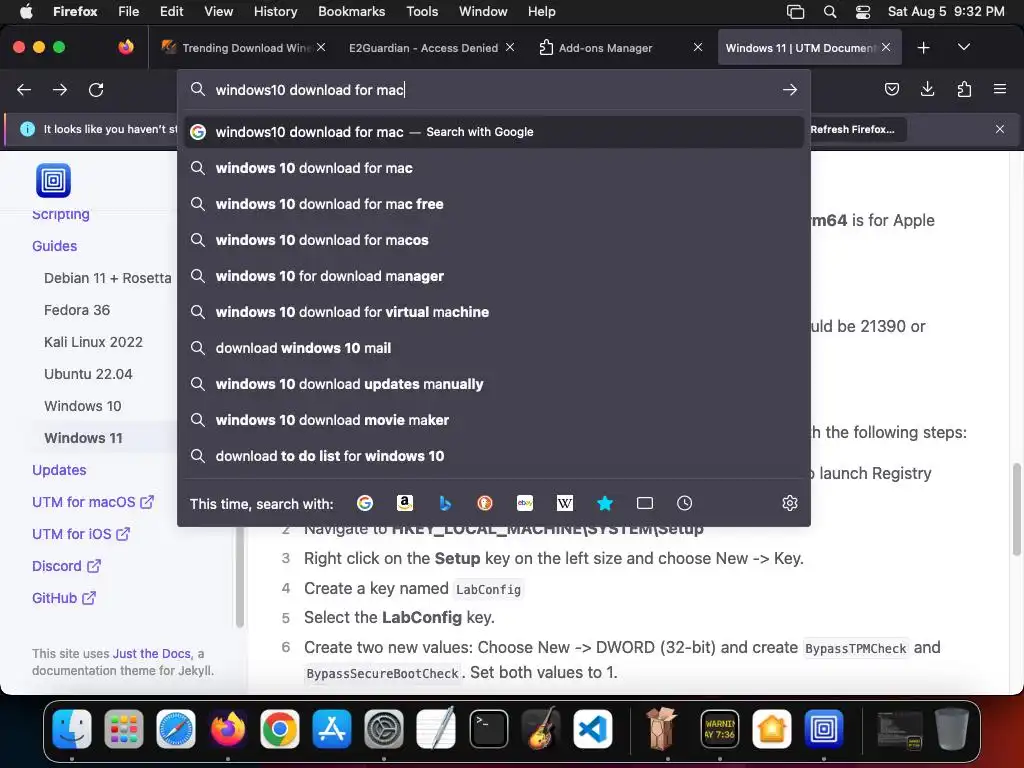Click the Firefox View icon in tab bar
The image size is (1024, 768).
126,47
